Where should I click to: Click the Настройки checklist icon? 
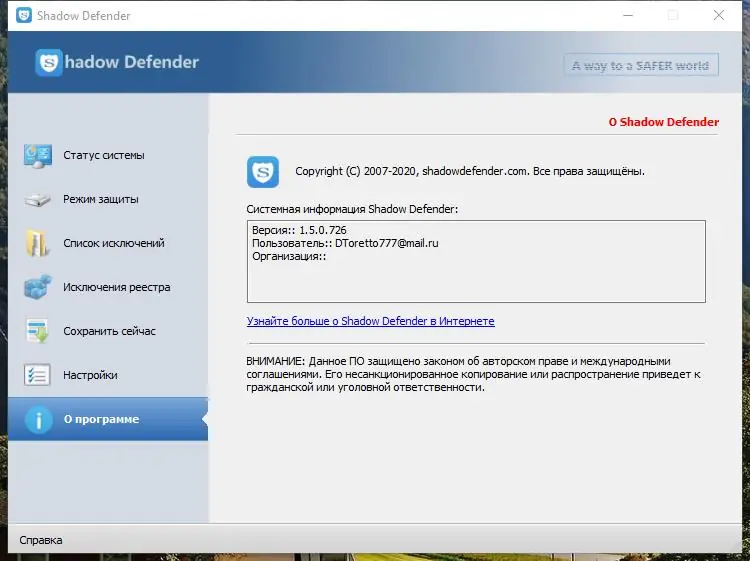coord(37,374)
